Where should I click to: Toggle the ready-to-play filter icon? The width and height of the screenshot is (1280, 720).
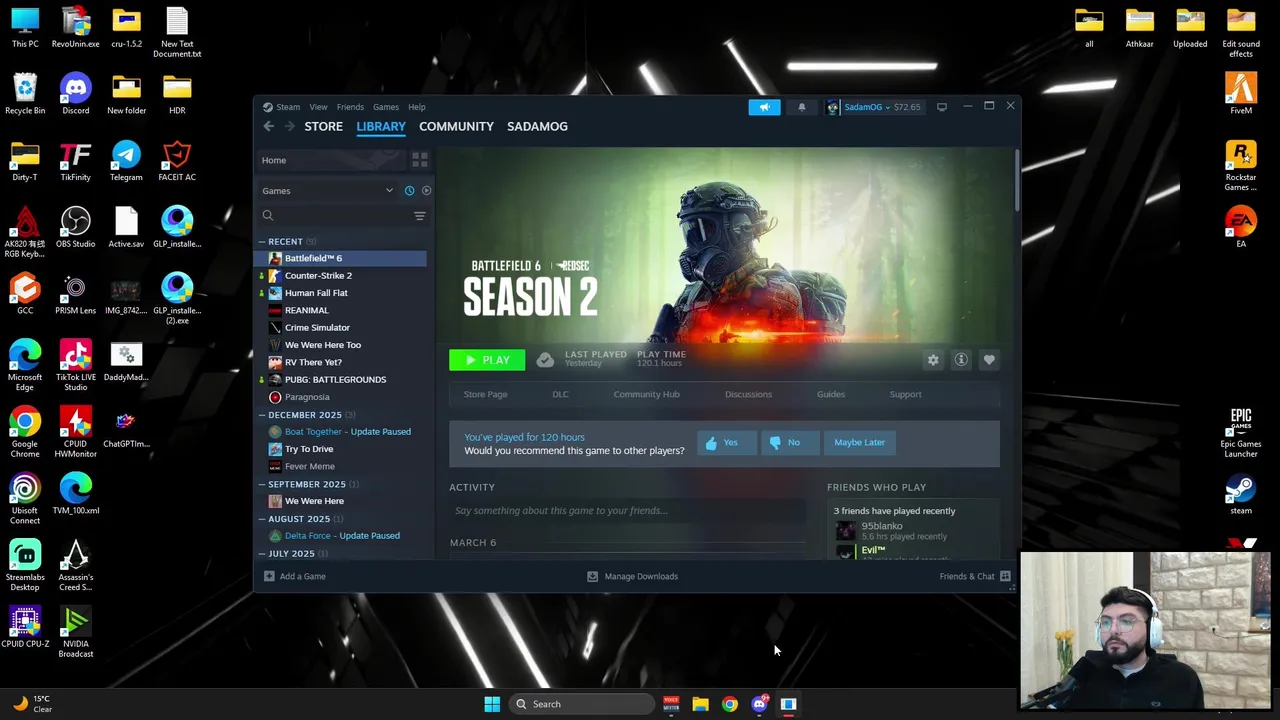[426, 191]
